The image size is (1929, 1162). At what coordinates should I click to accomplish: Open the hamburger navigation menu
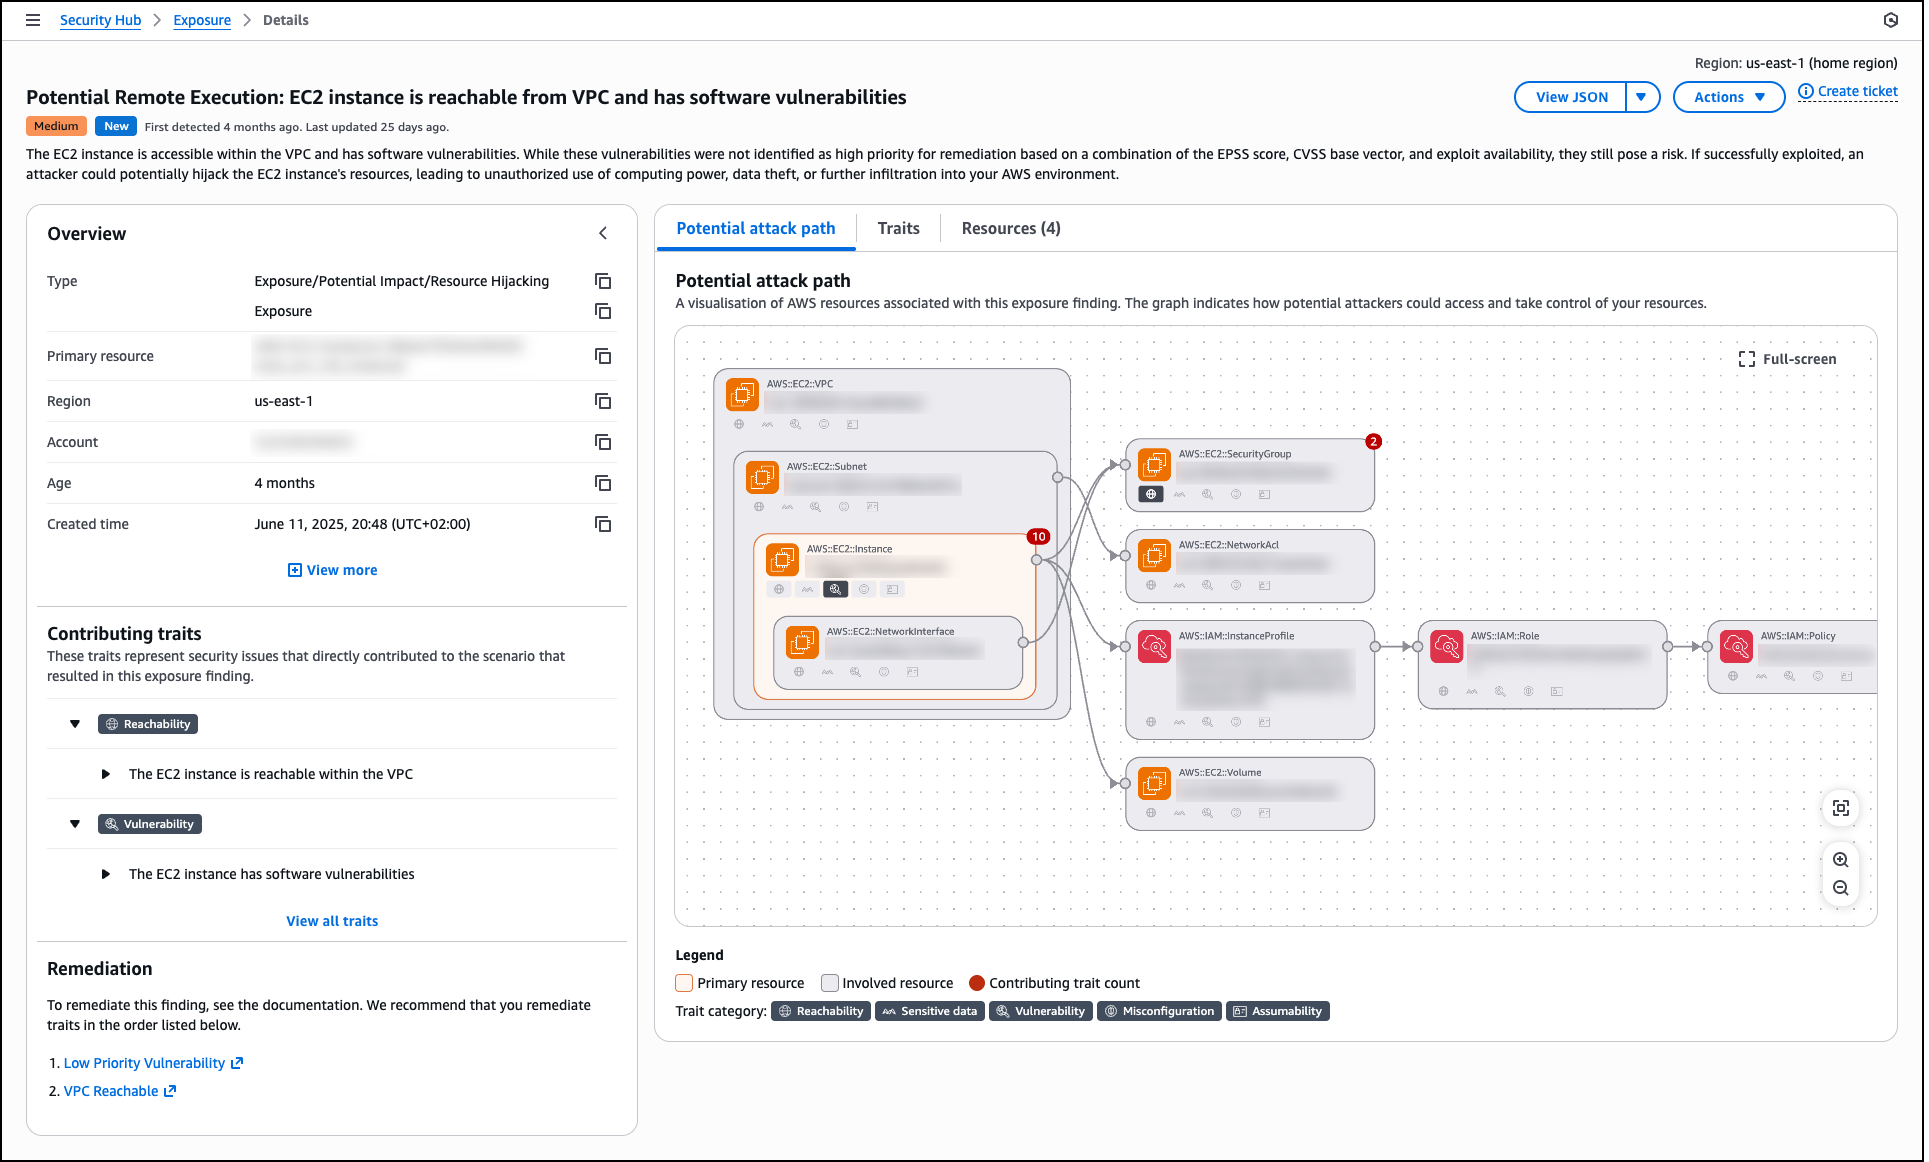(33, 20)
